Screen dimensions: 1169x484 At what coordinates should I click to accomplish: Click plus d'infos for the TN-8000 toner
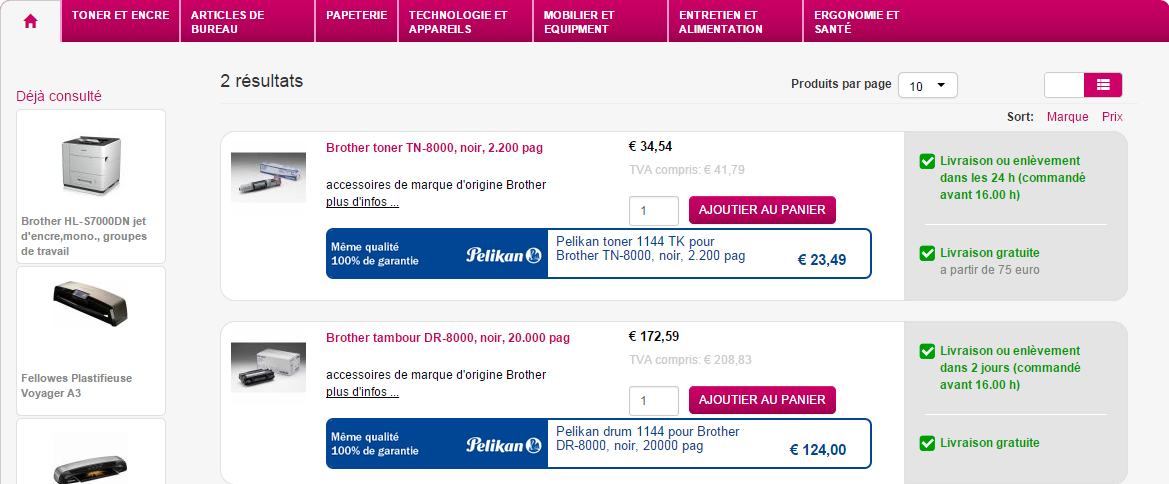coord(362,202)
